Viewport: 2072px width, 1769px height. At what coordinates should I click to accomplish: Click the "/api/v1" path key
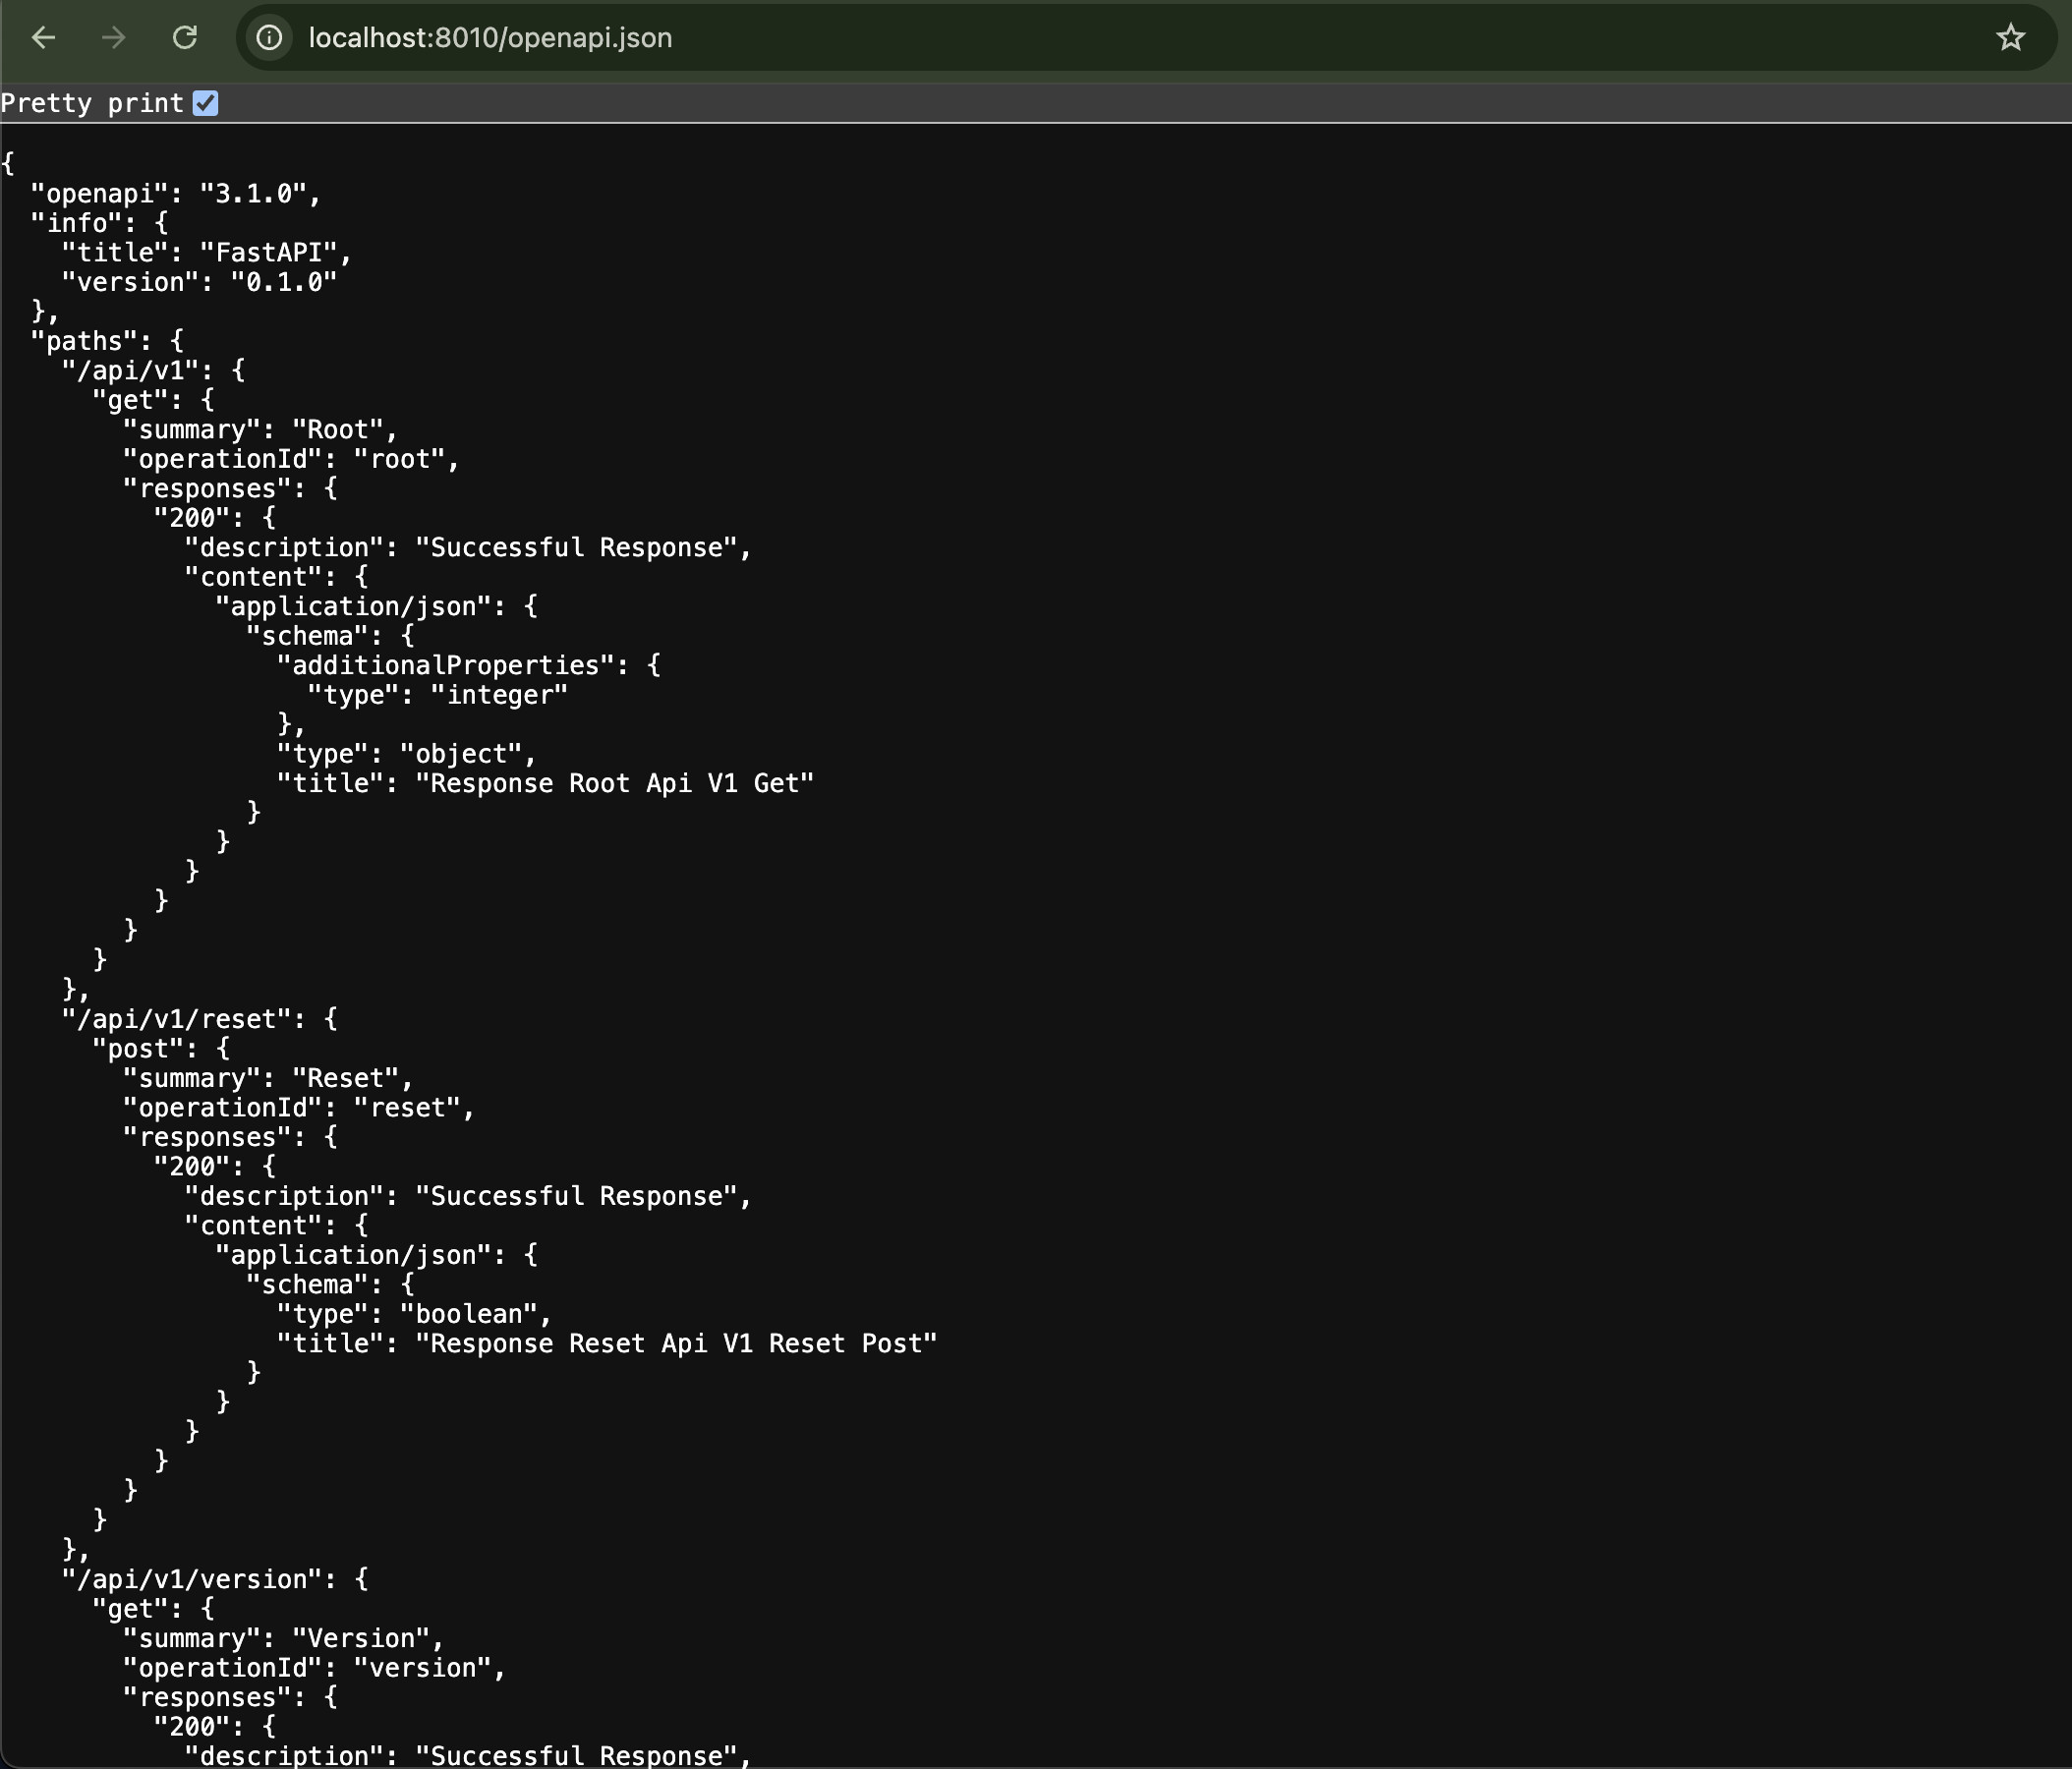[131, 370]
